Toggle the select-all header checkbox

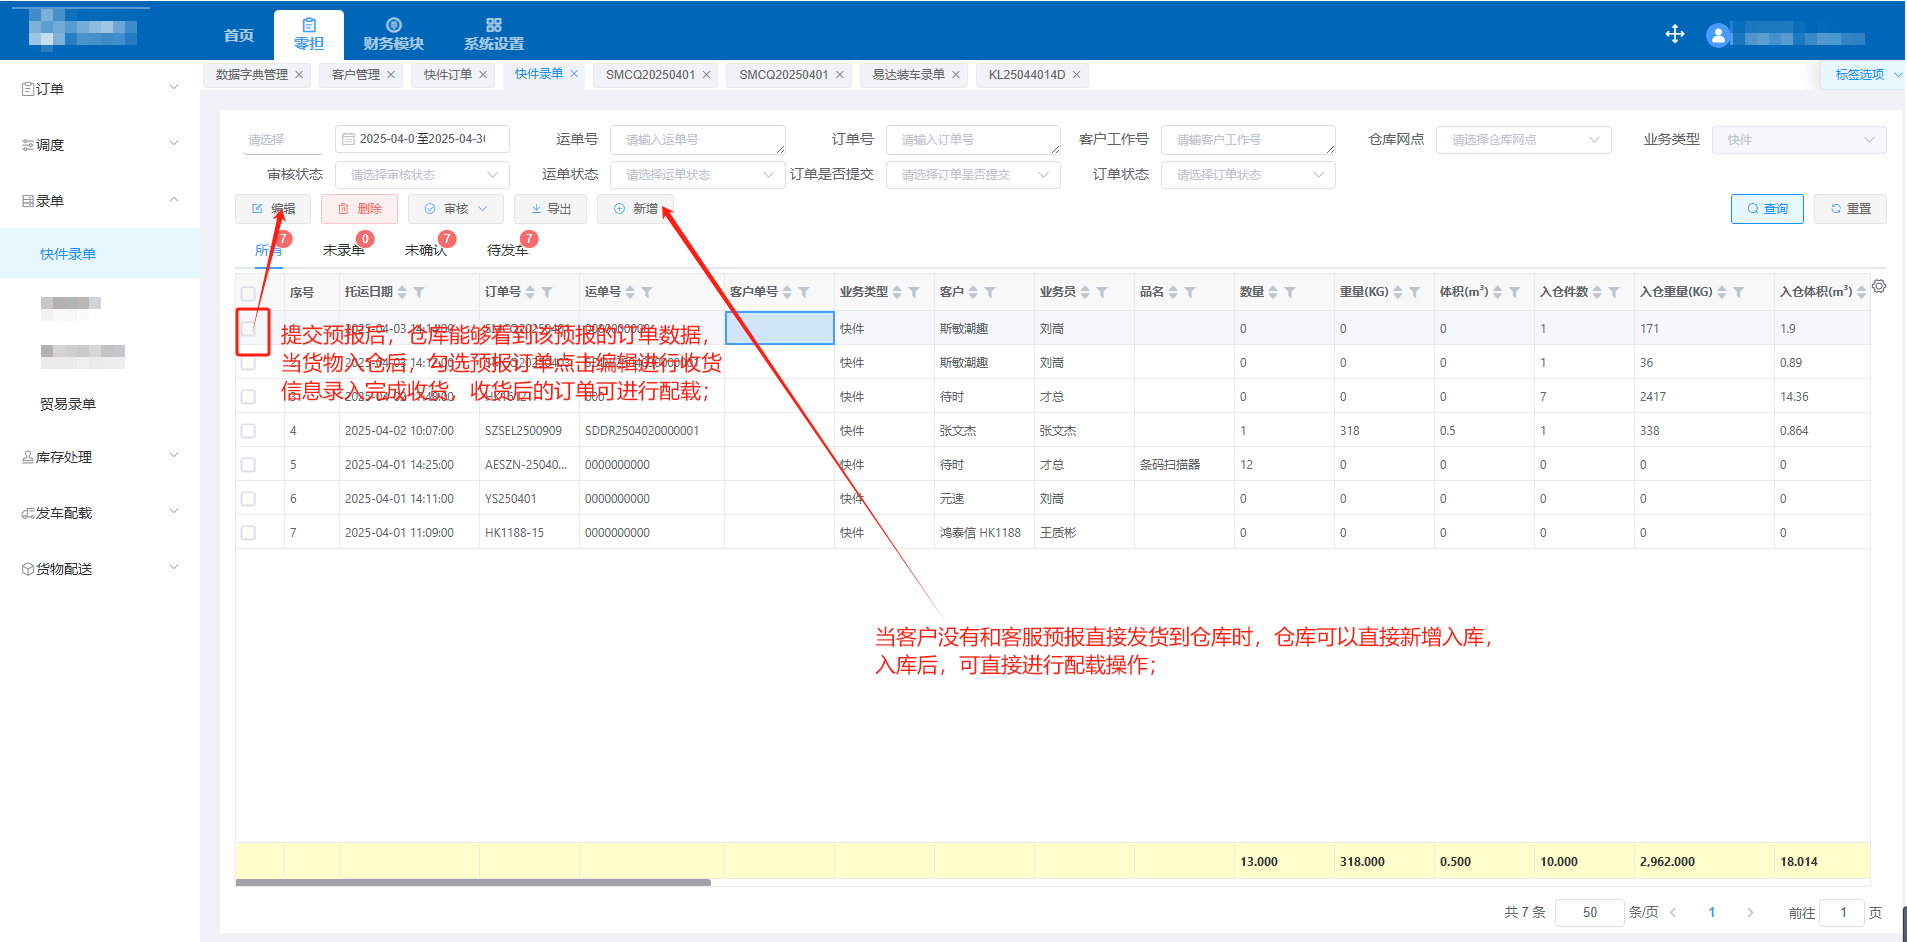click(x=248, y=293)
